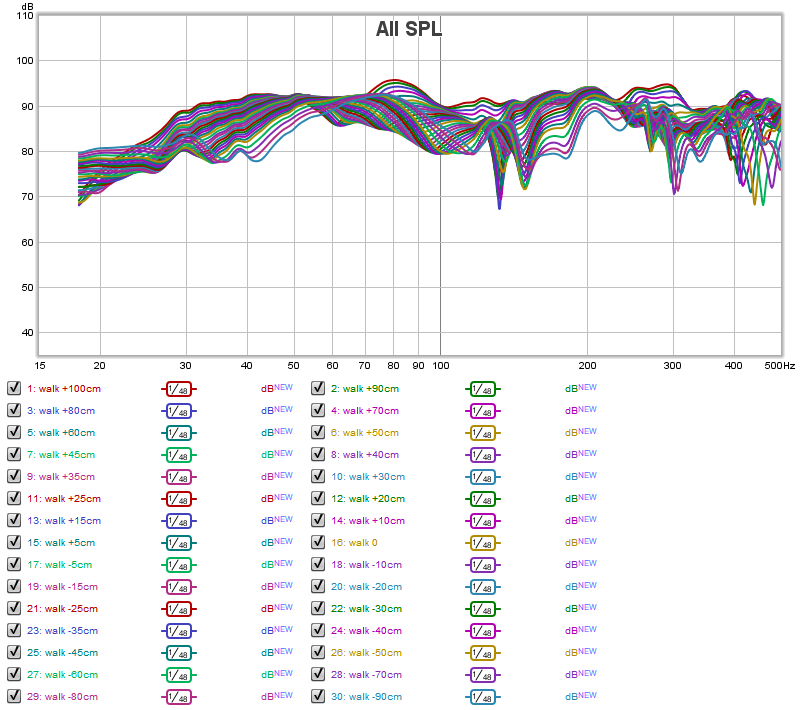This screenshot has width=800, height=710.
Task: Toggle the walk -90cm checkbox
Action: coord(318,696)
